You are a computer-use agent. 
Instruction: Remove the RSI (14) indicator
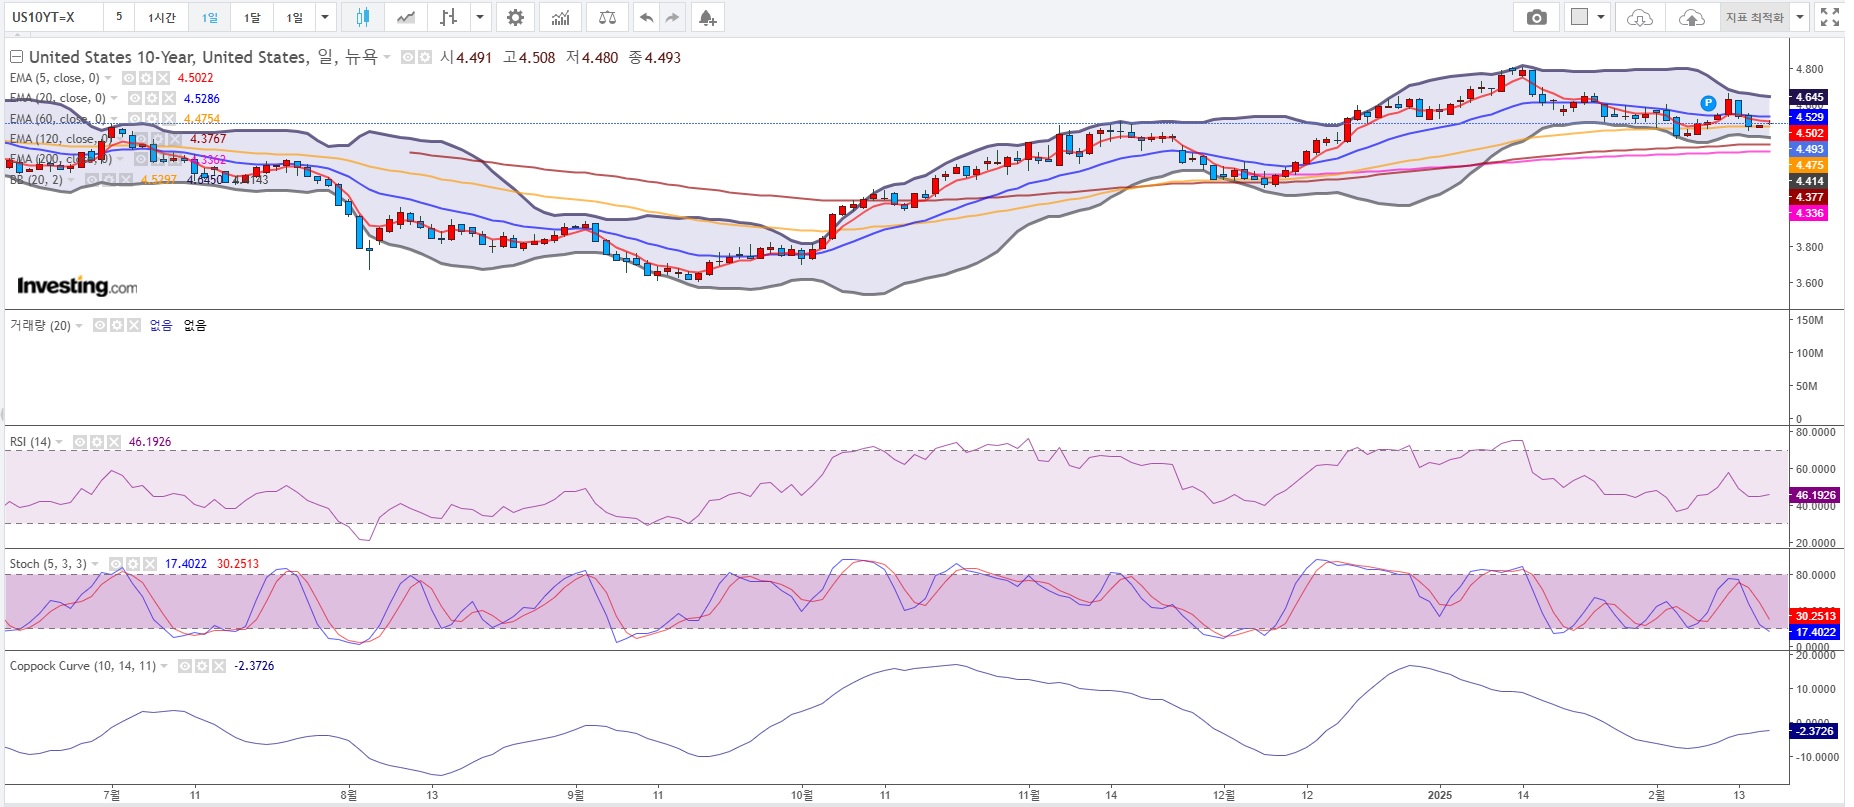pyautogui.click(x=113, y=442)
